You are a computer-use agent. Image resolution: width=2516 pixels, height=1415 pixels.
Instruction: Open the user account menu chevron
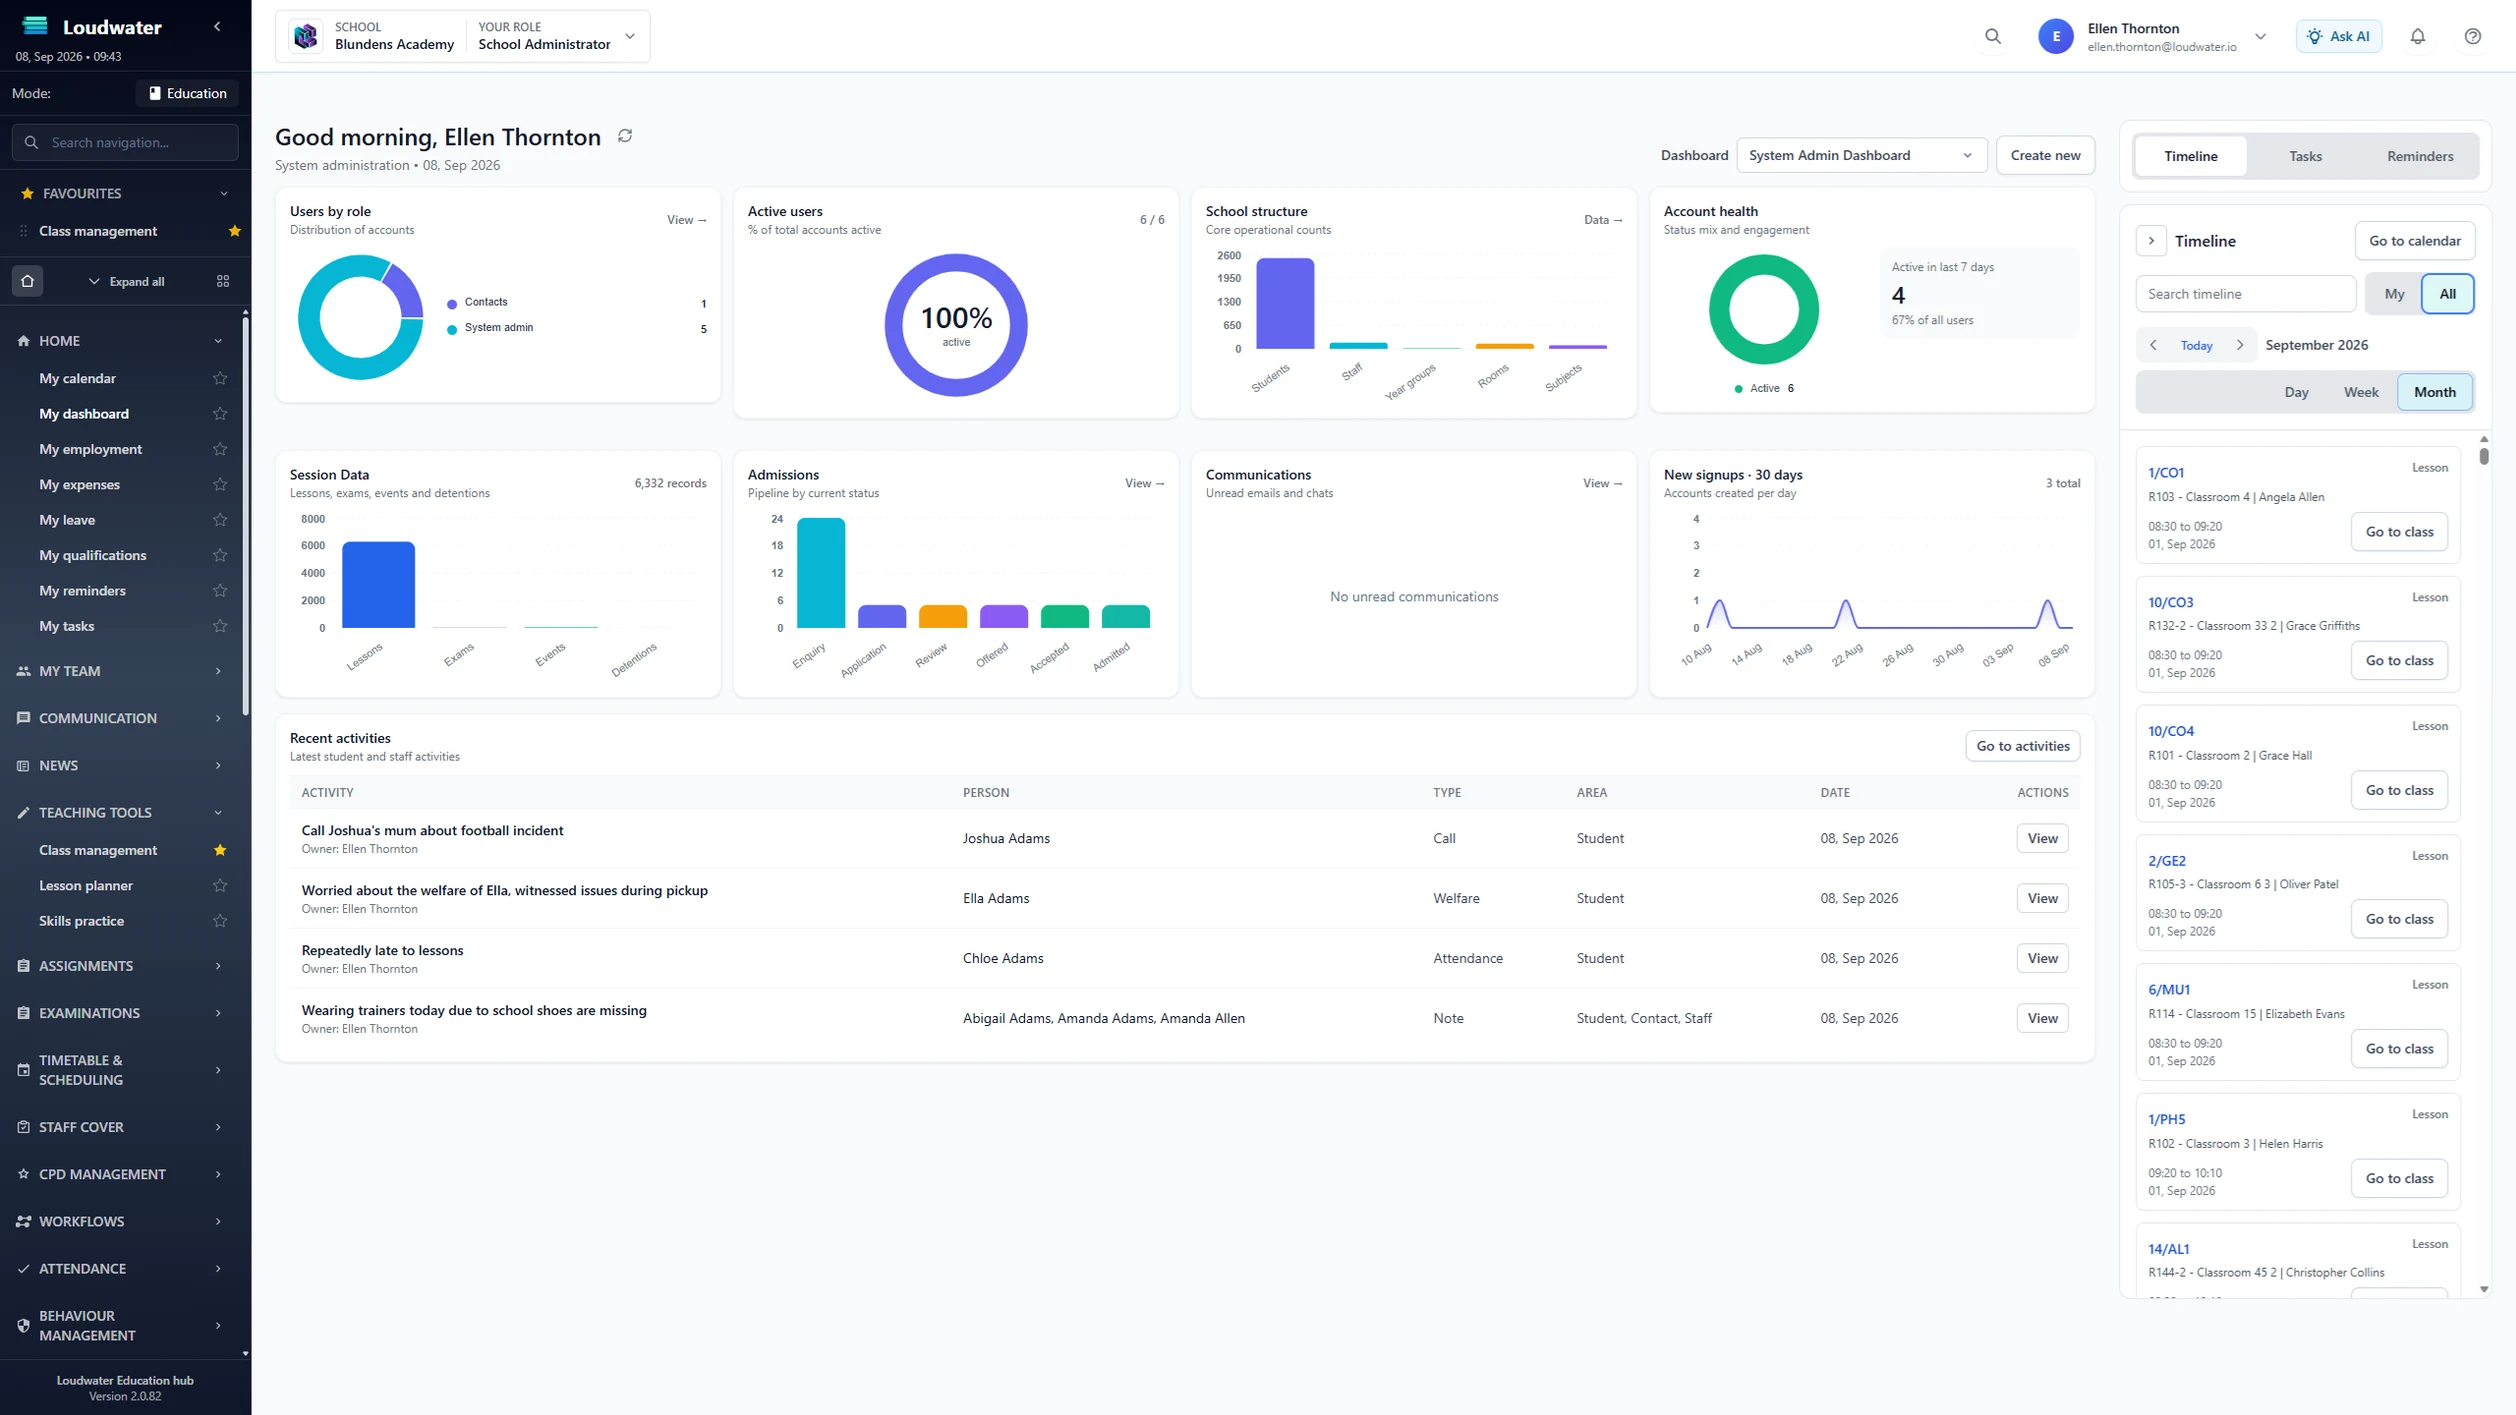[x=2260, y=36]
